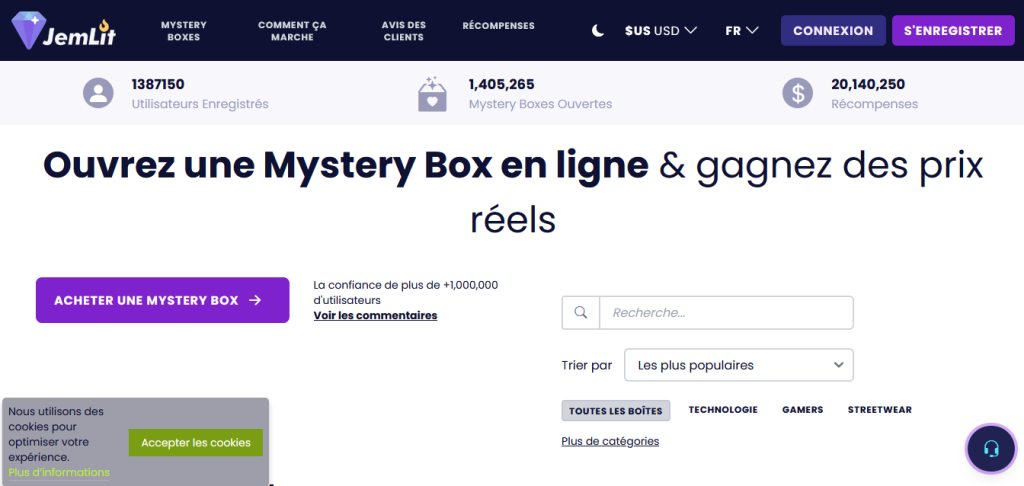Click the mystery boxes opened gift icon
Viewport: 1024px width, 486px height.
click(432, 94)
